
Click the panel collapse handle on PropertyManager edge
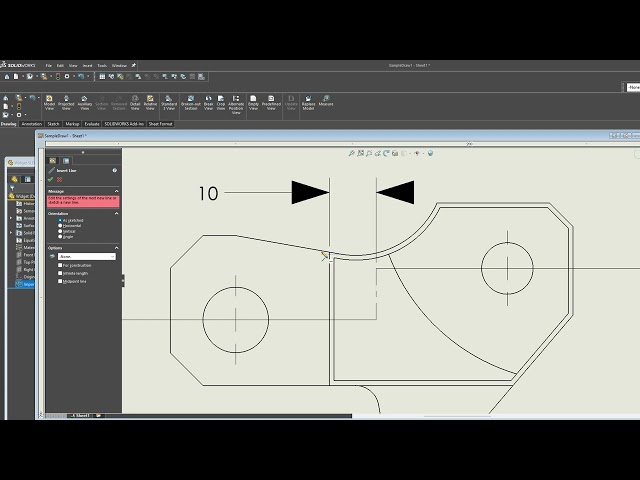123,280
